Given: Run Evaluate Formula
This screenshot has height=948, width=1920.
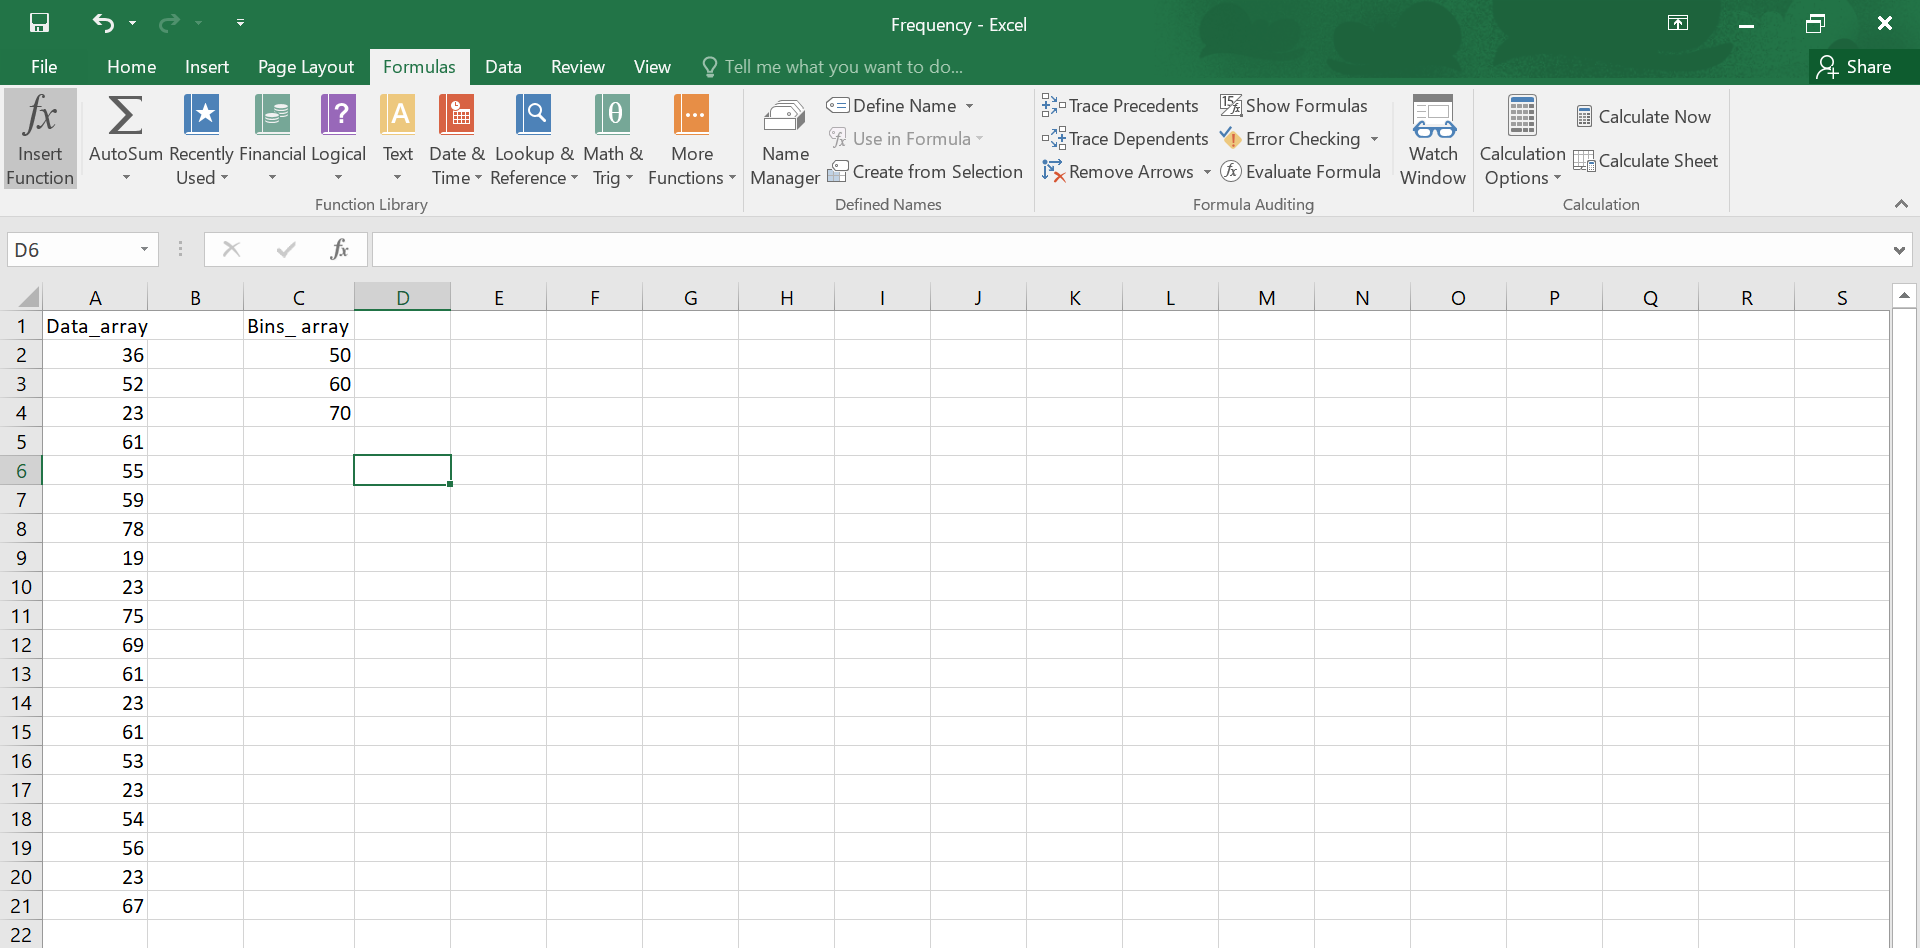Looking at the screenshot, I should (1301, 171).
